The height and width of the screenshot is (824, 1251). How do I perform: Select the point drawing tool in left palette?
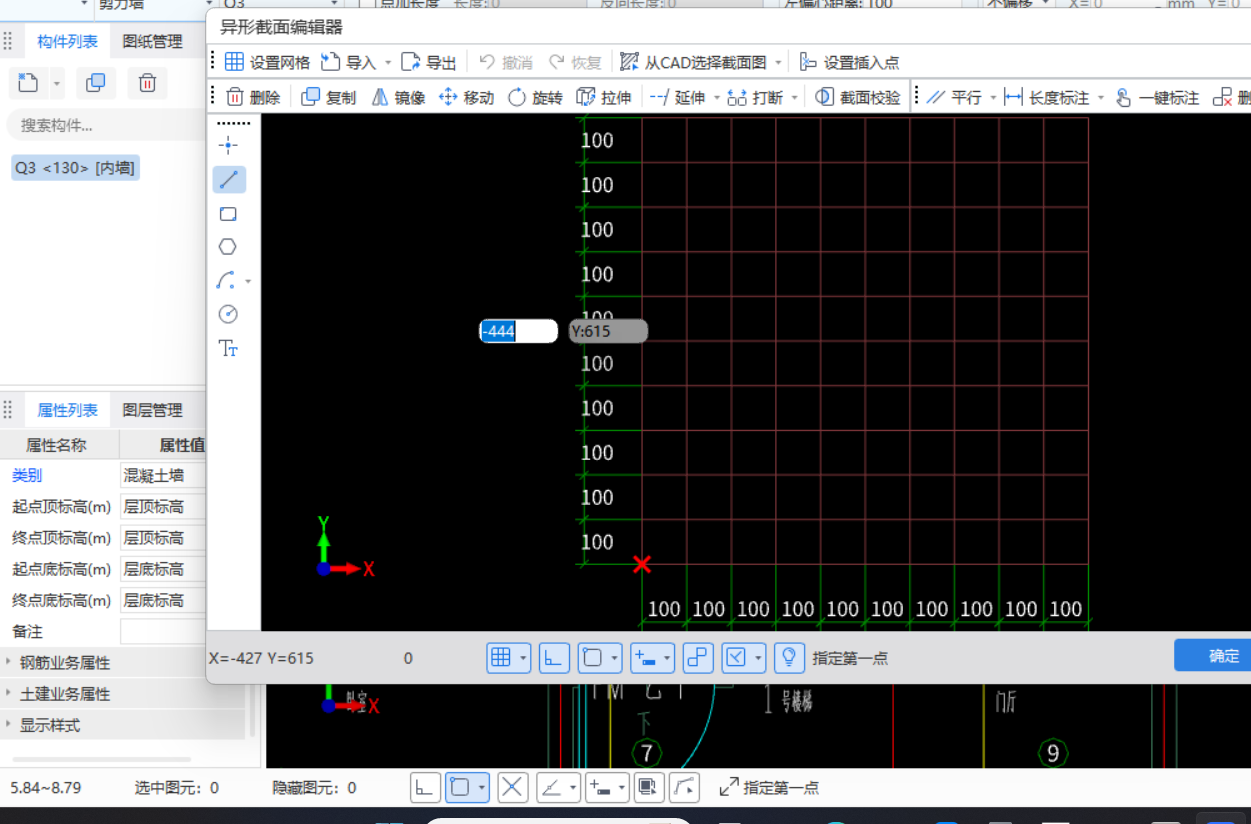pos(229,146)
